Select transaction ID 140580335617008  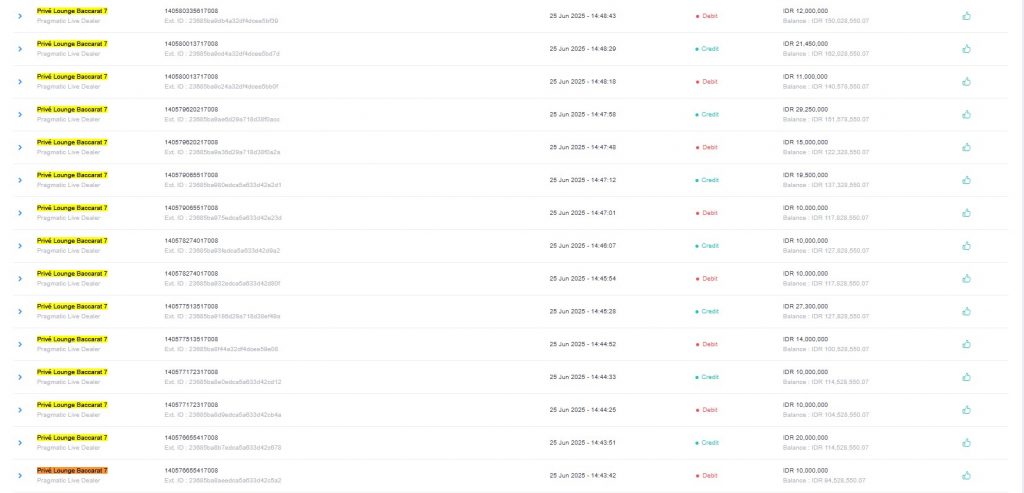point(191,11)
